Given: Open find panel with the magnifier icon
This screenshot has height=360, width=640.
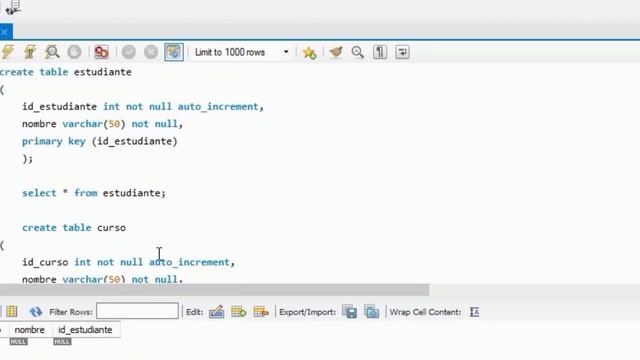Looking at the screenshot, I should [x=358, y=52].
